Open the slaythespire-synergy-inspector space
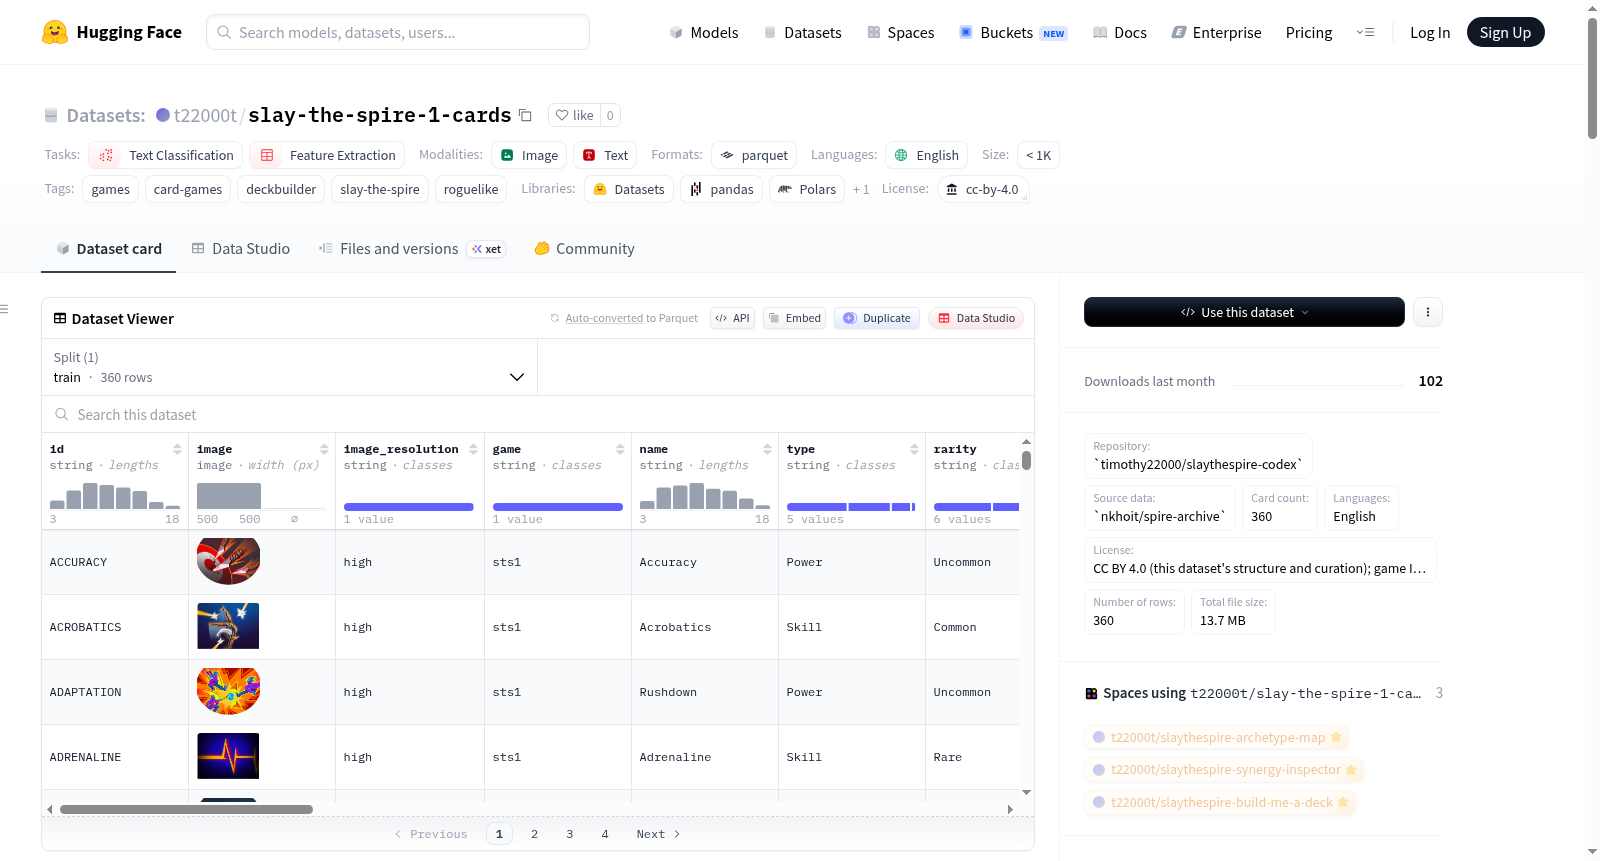 (x=1225, y=770)
